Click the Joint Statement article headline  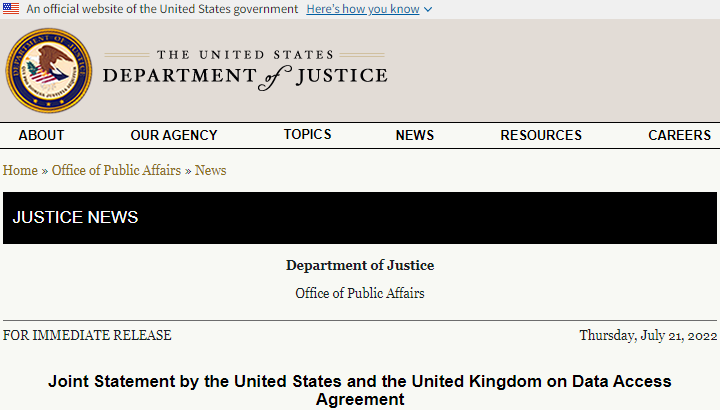[360, 390]
